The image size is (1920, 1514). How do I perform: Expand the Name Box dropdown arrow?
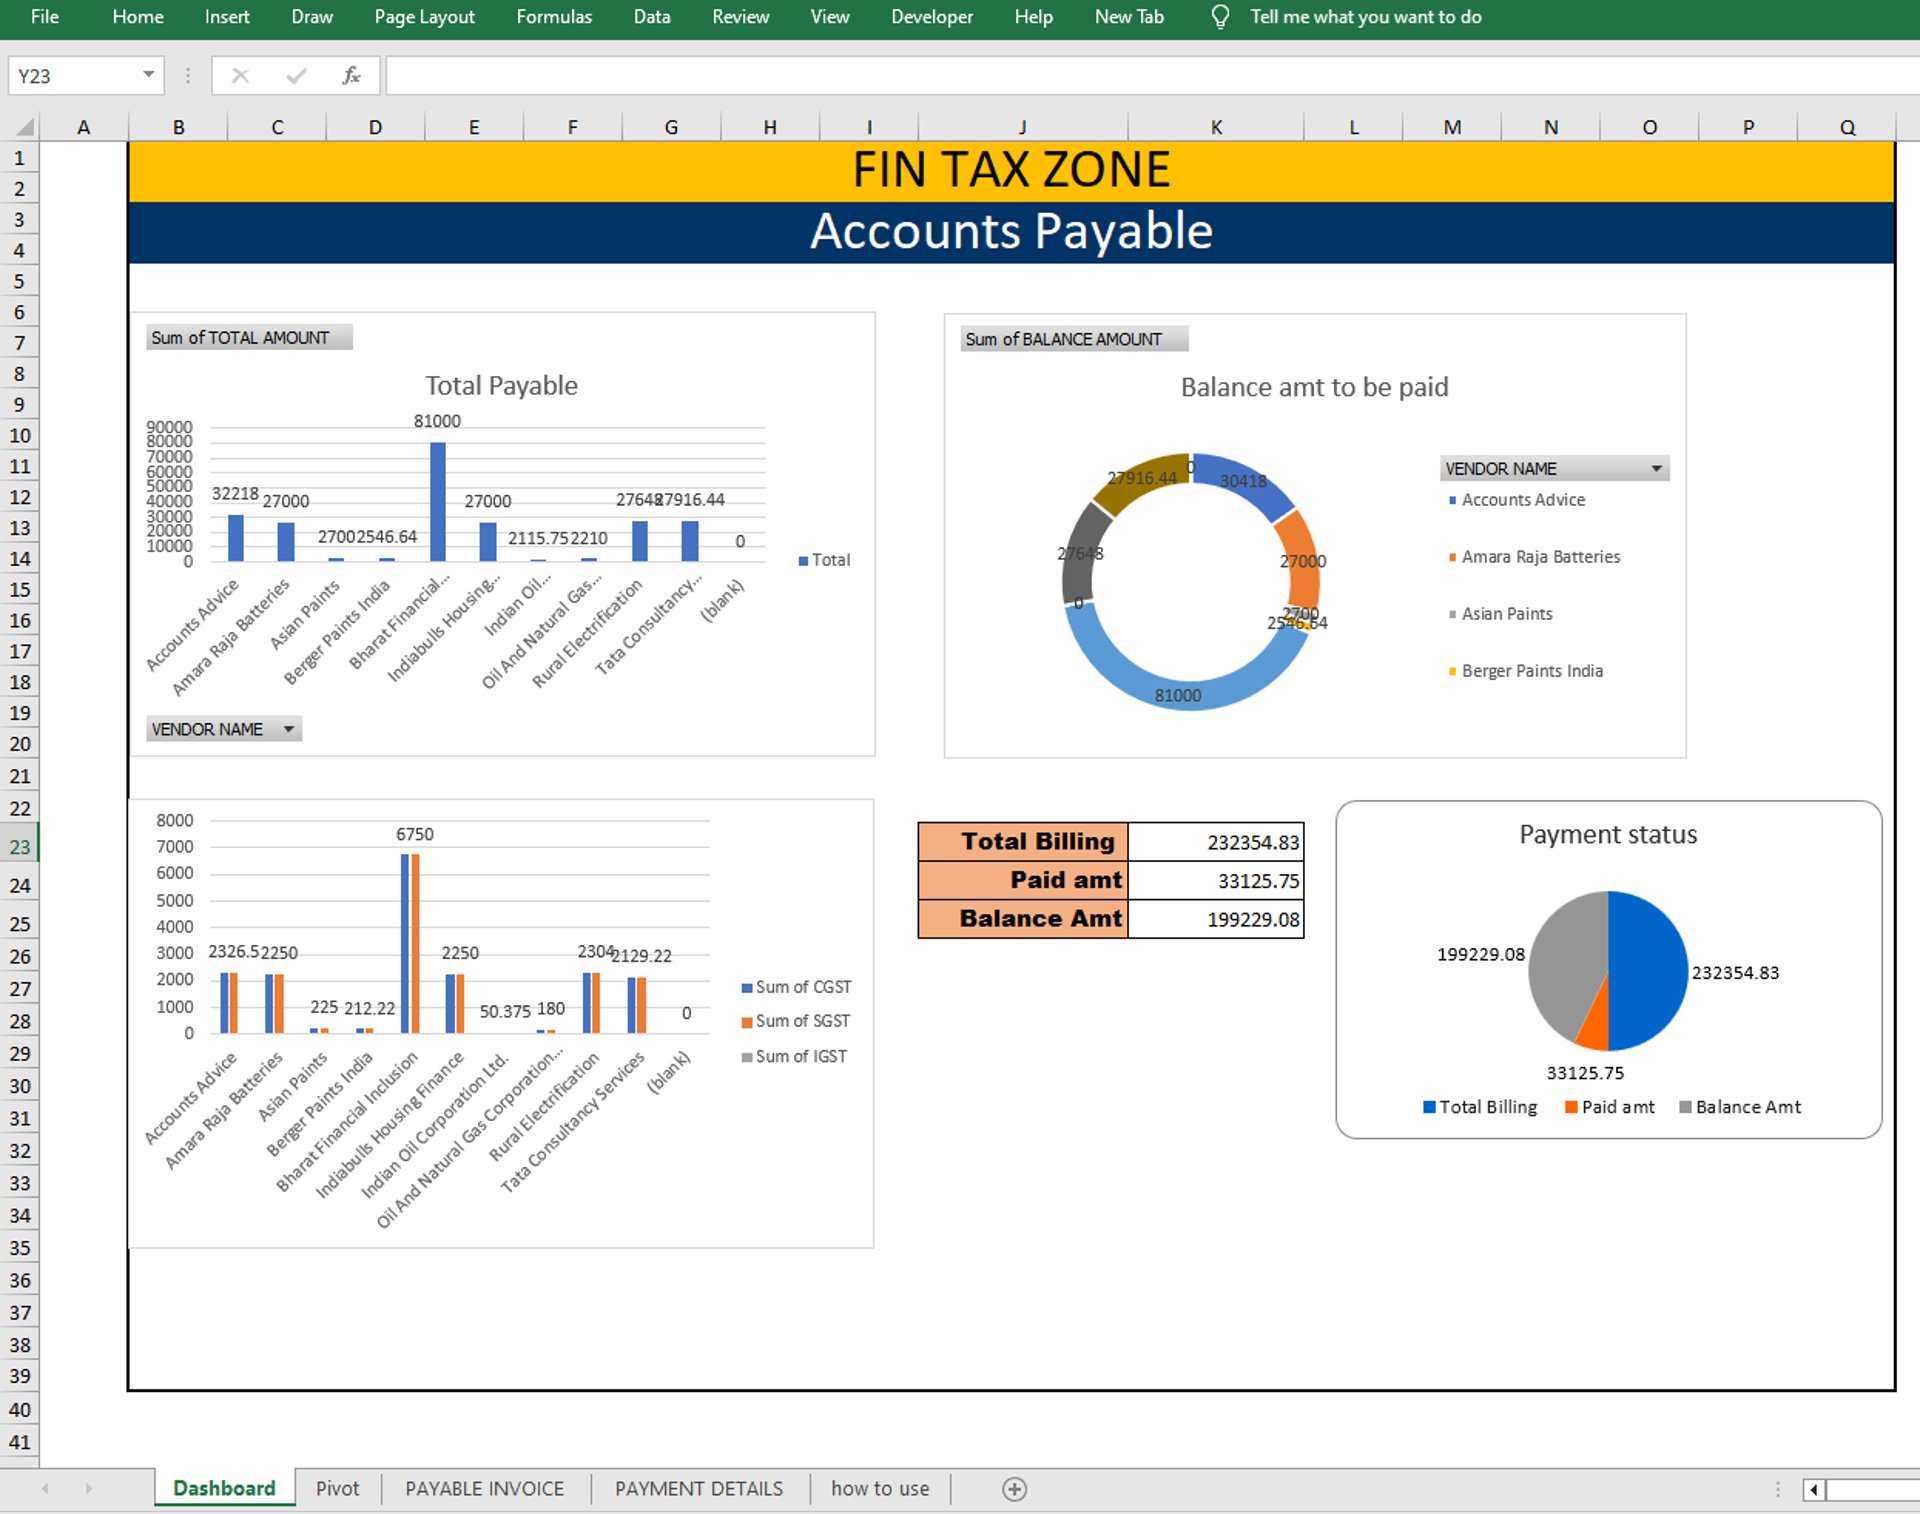click(148, 75)
